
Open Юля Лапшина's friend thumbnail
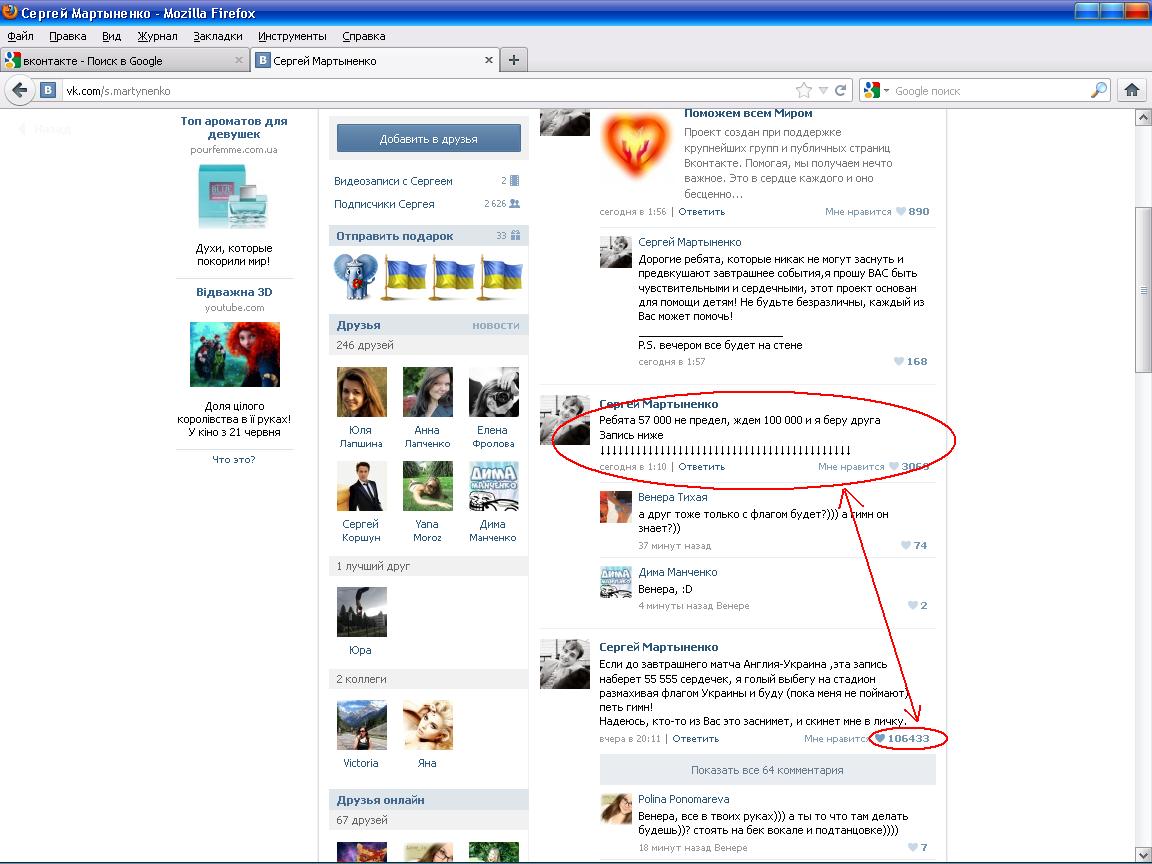[x=361, y=391]
